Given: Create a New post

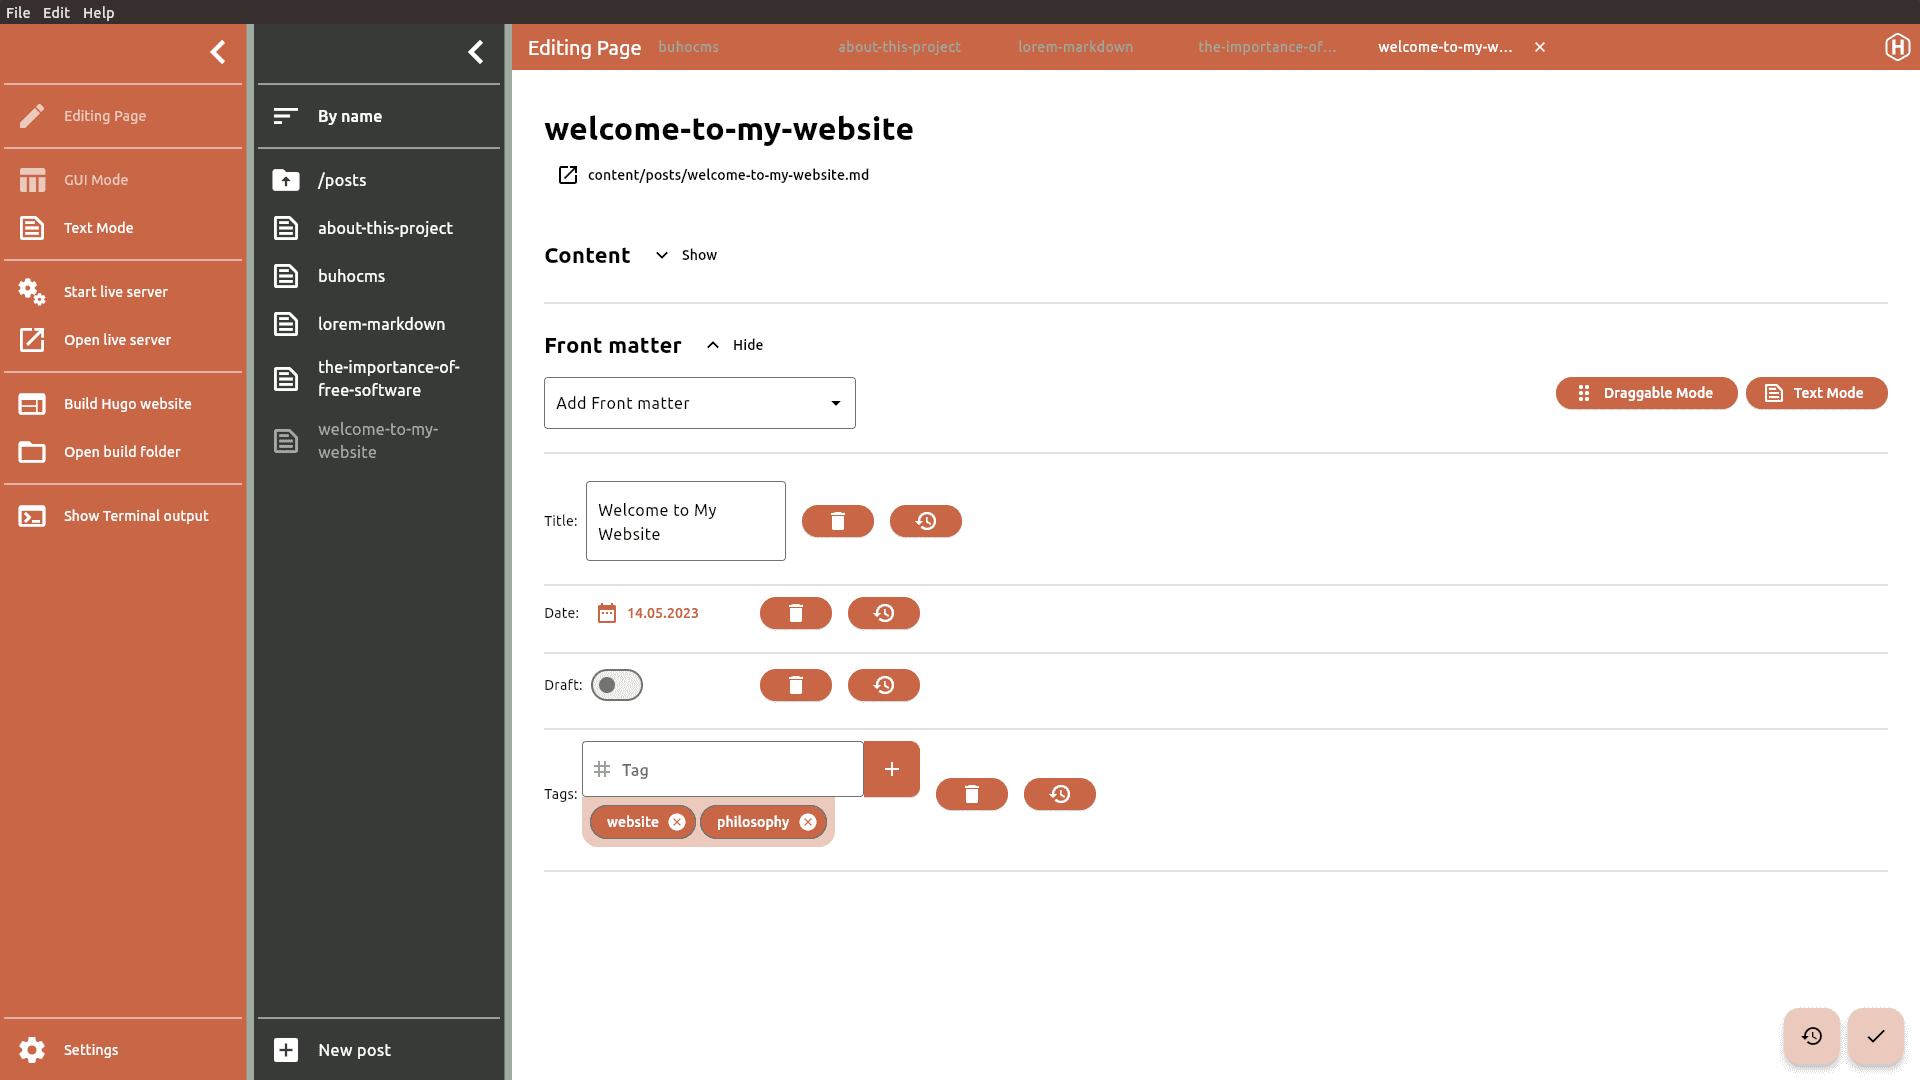Looking at the screenshot, I should coord(353,1050).
